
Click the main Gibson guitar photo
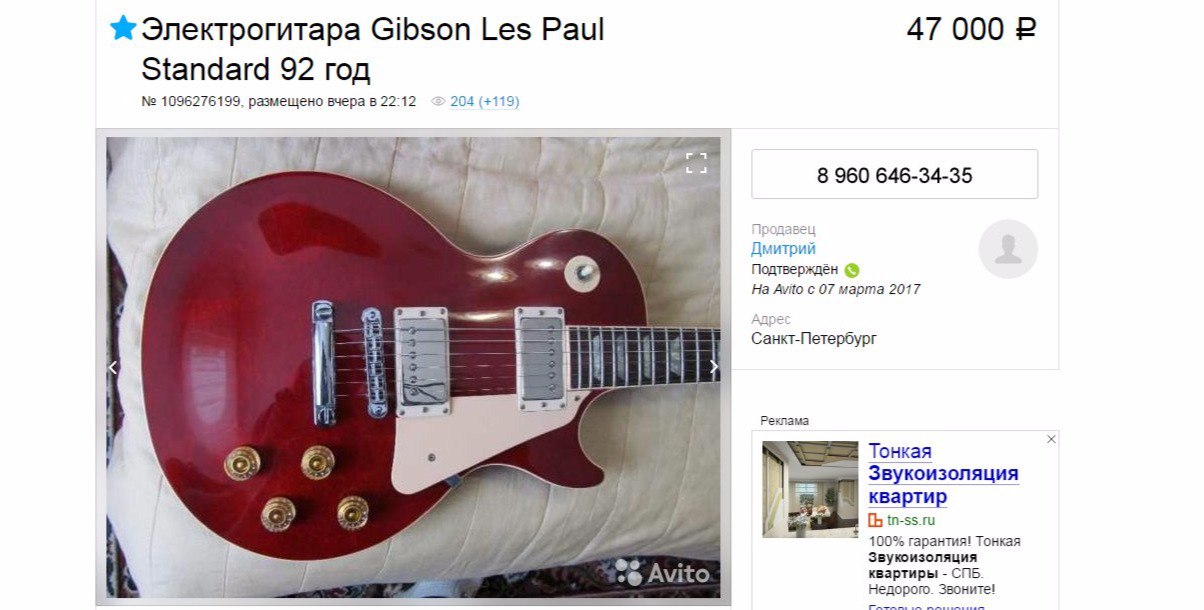(413, 367)
